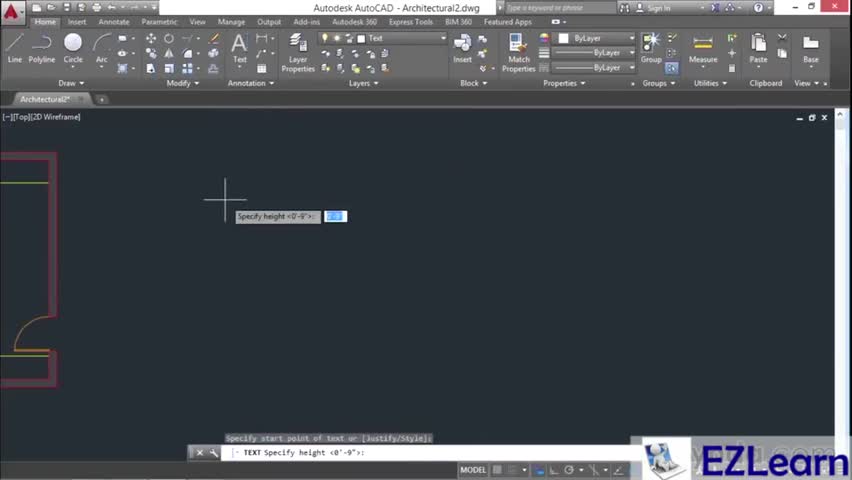Toggle the layer freeze sun icon
The height and width of the screenshot is (480, 852).
pos(337,38)
